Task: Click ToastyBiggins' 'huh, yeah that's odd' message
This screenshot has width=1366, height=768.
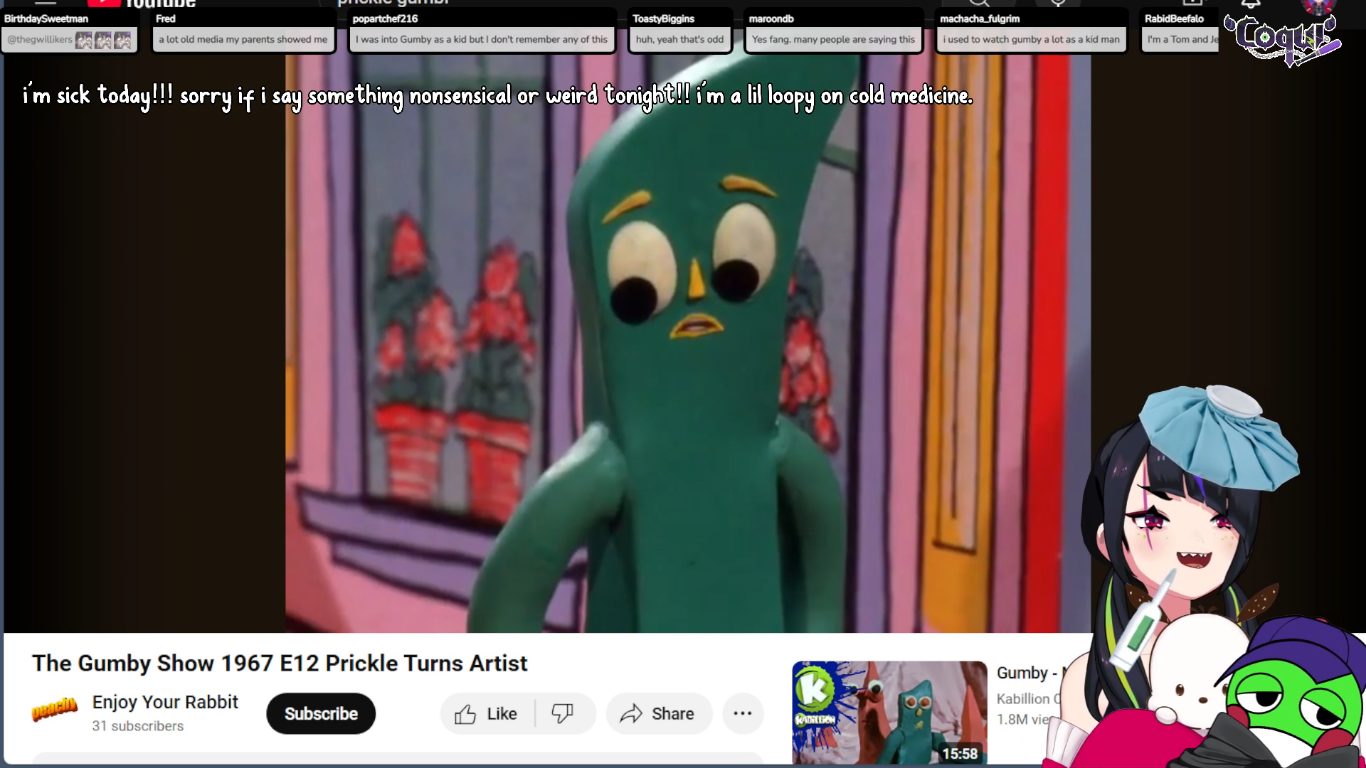Action: (680, 32)
